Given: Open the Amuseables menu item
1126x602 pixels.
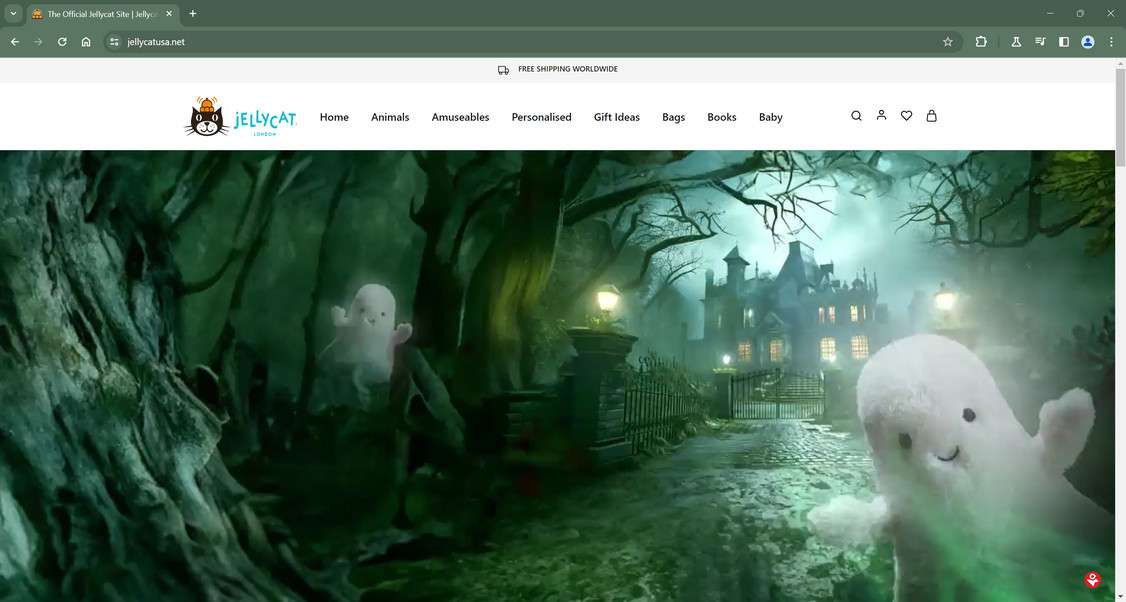Looking at the screenshot, I should [460, 117].
